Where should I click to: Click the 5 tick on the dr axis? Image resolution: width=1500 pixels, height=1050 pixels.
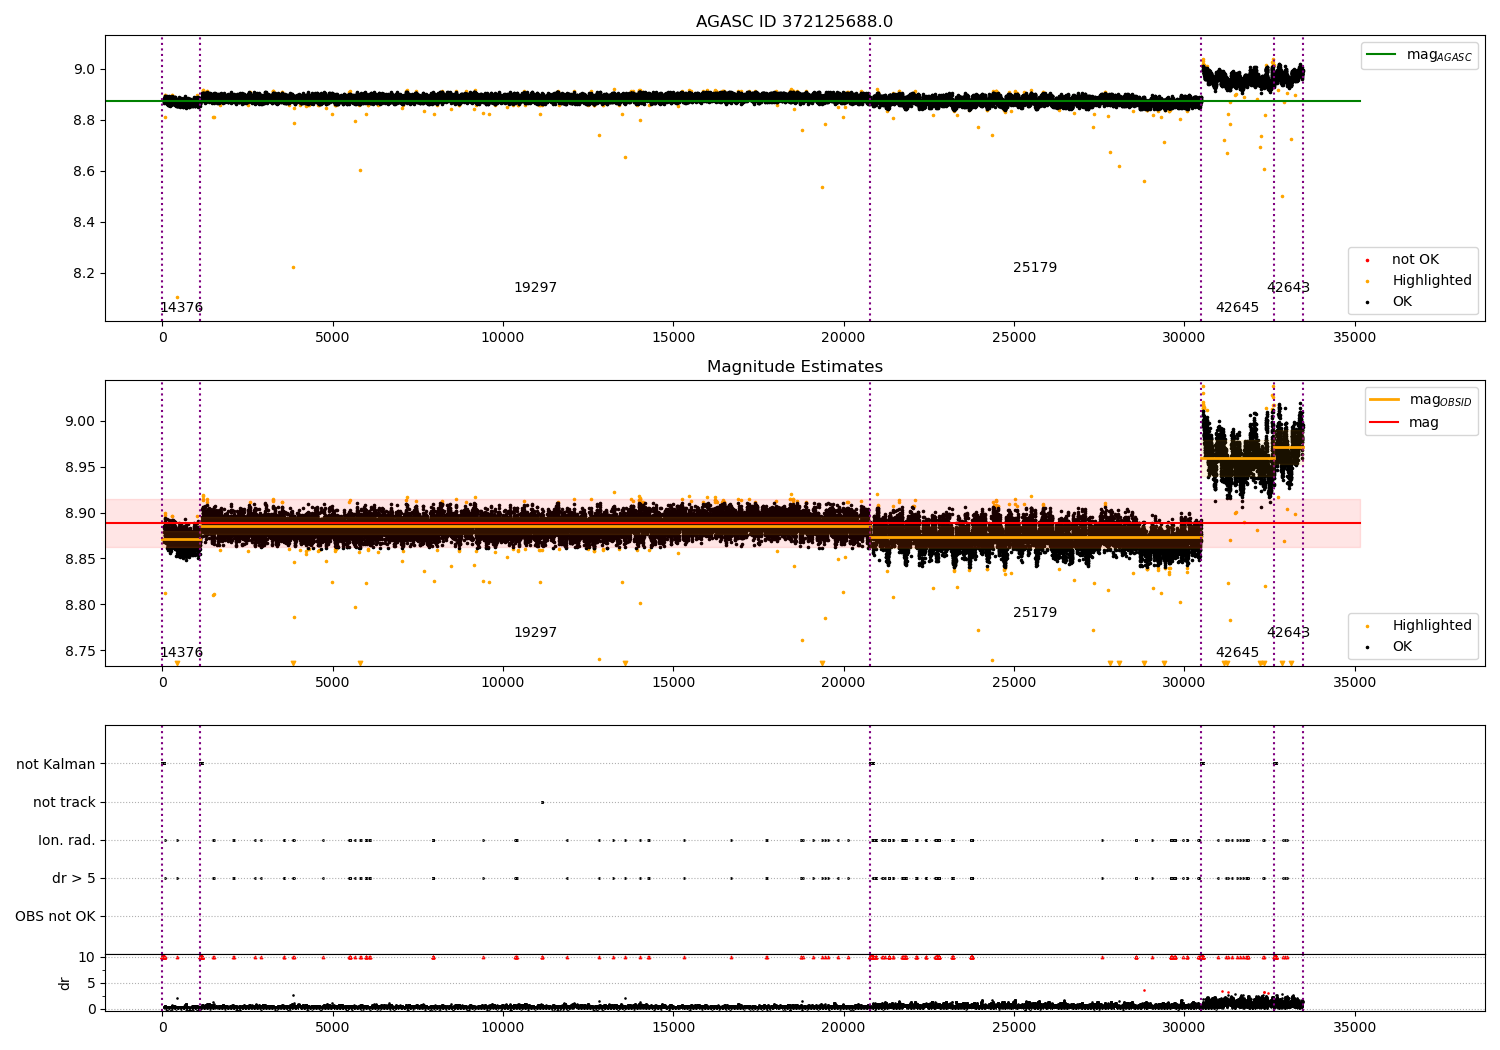pos(91,983)
